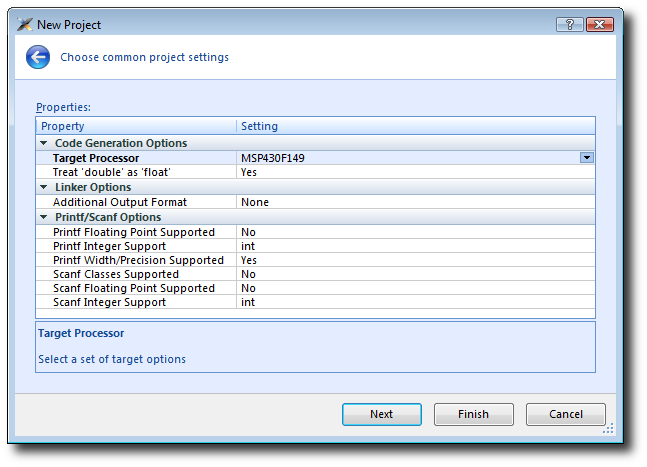
Task: Click the Setting column header
Action: click(416, 126)
